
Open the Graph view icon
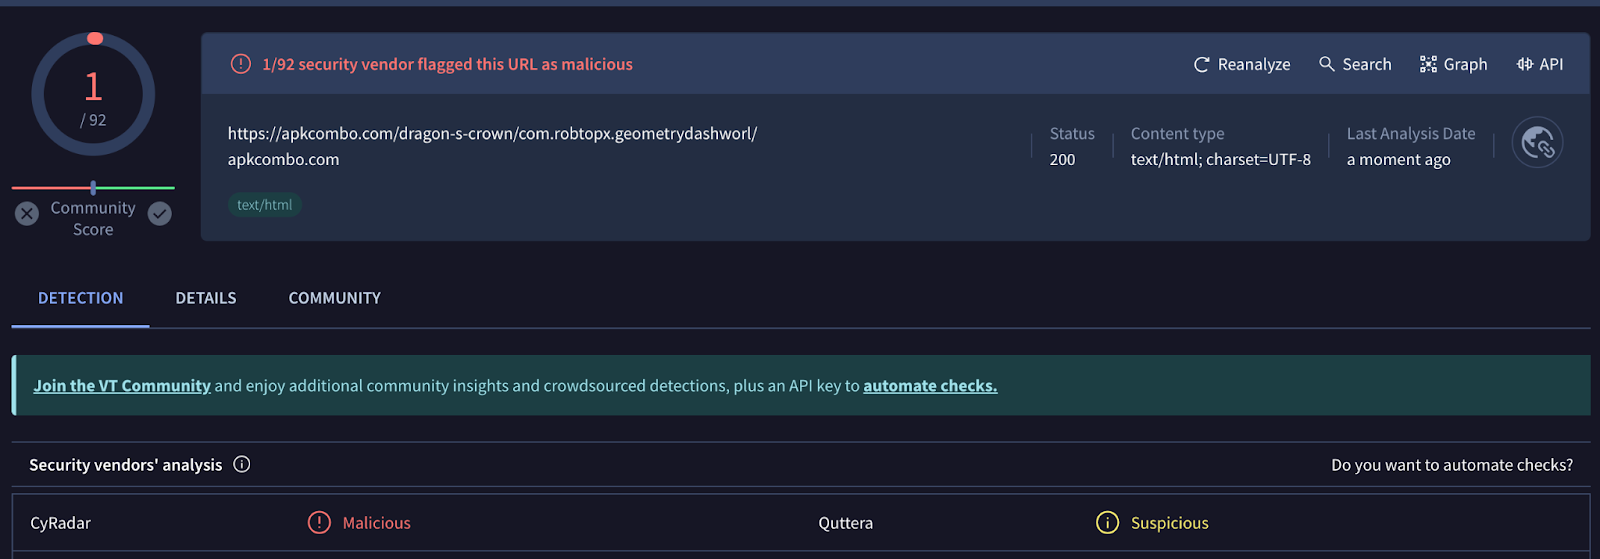coord(1428,64)
